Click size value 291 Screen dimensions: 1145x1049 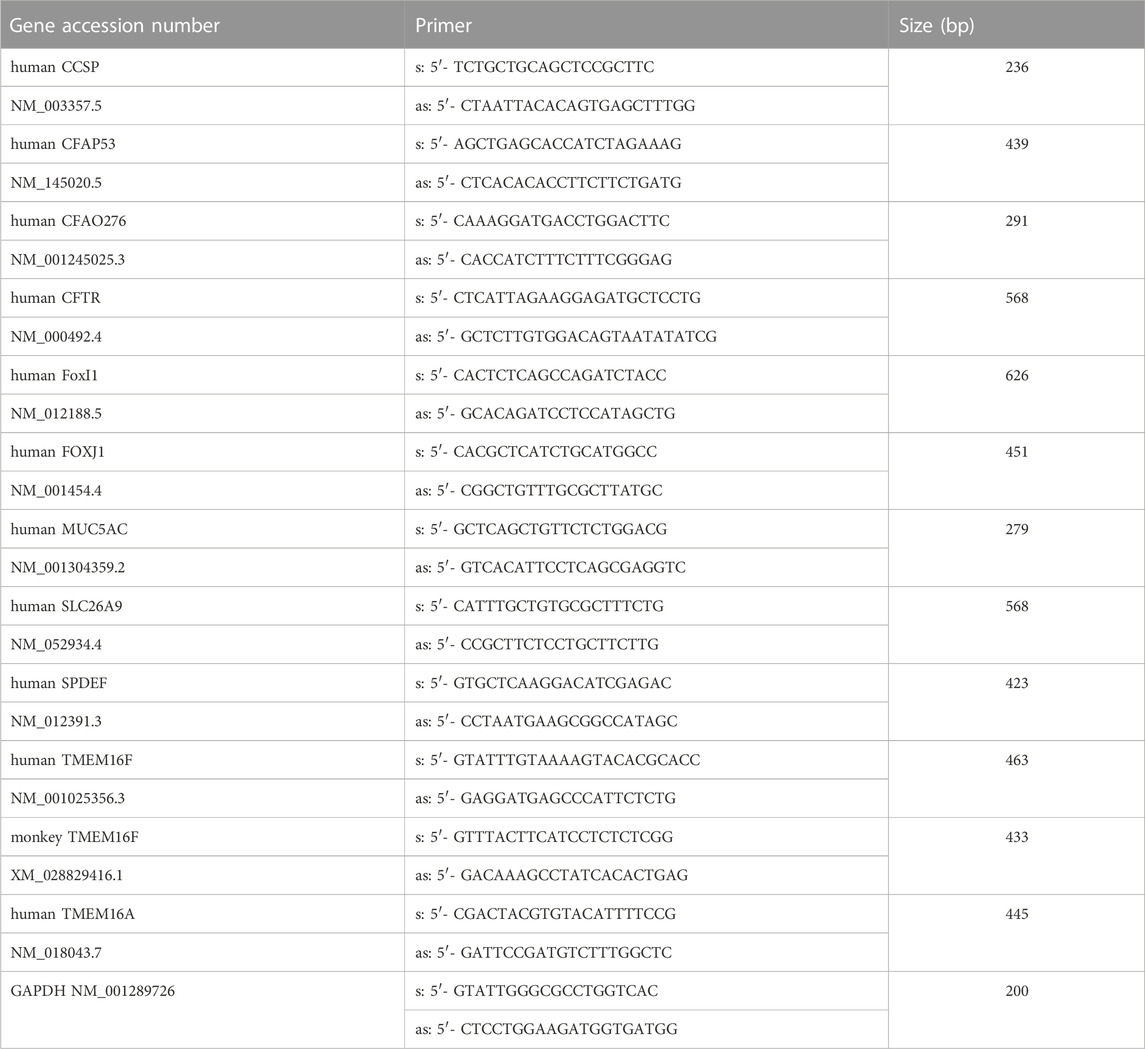[1016, 221]
